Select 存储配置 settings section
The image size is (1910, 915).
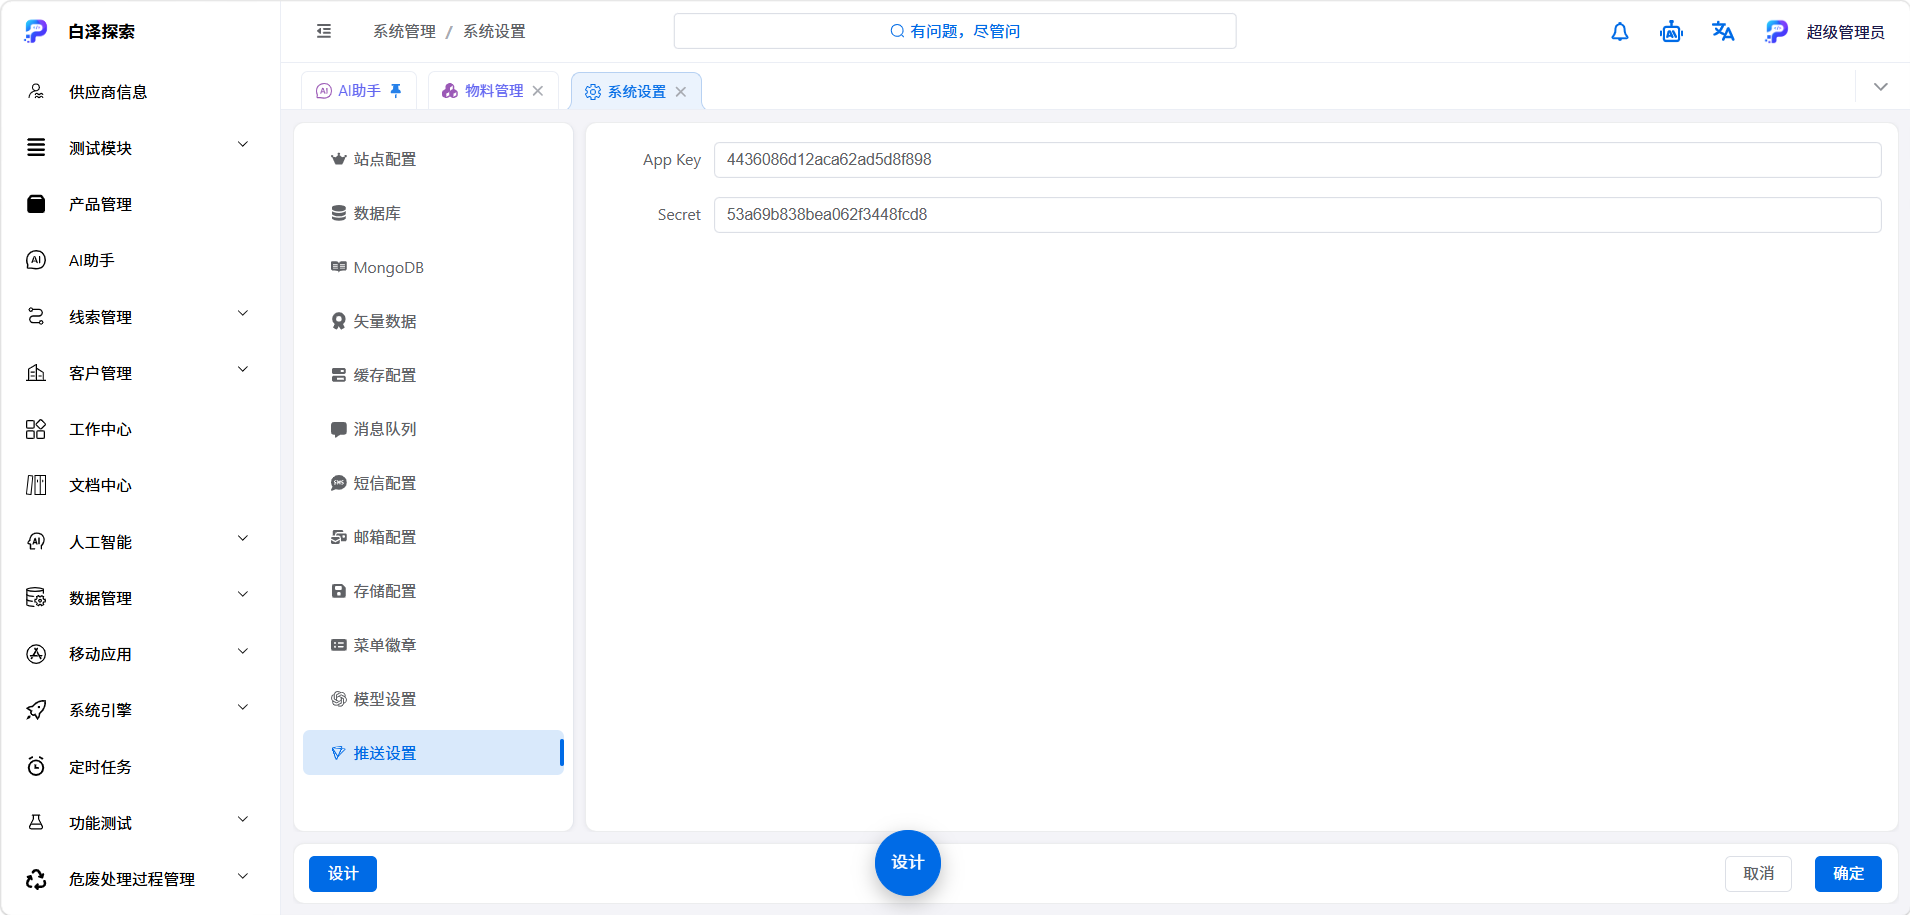(433, 591)
